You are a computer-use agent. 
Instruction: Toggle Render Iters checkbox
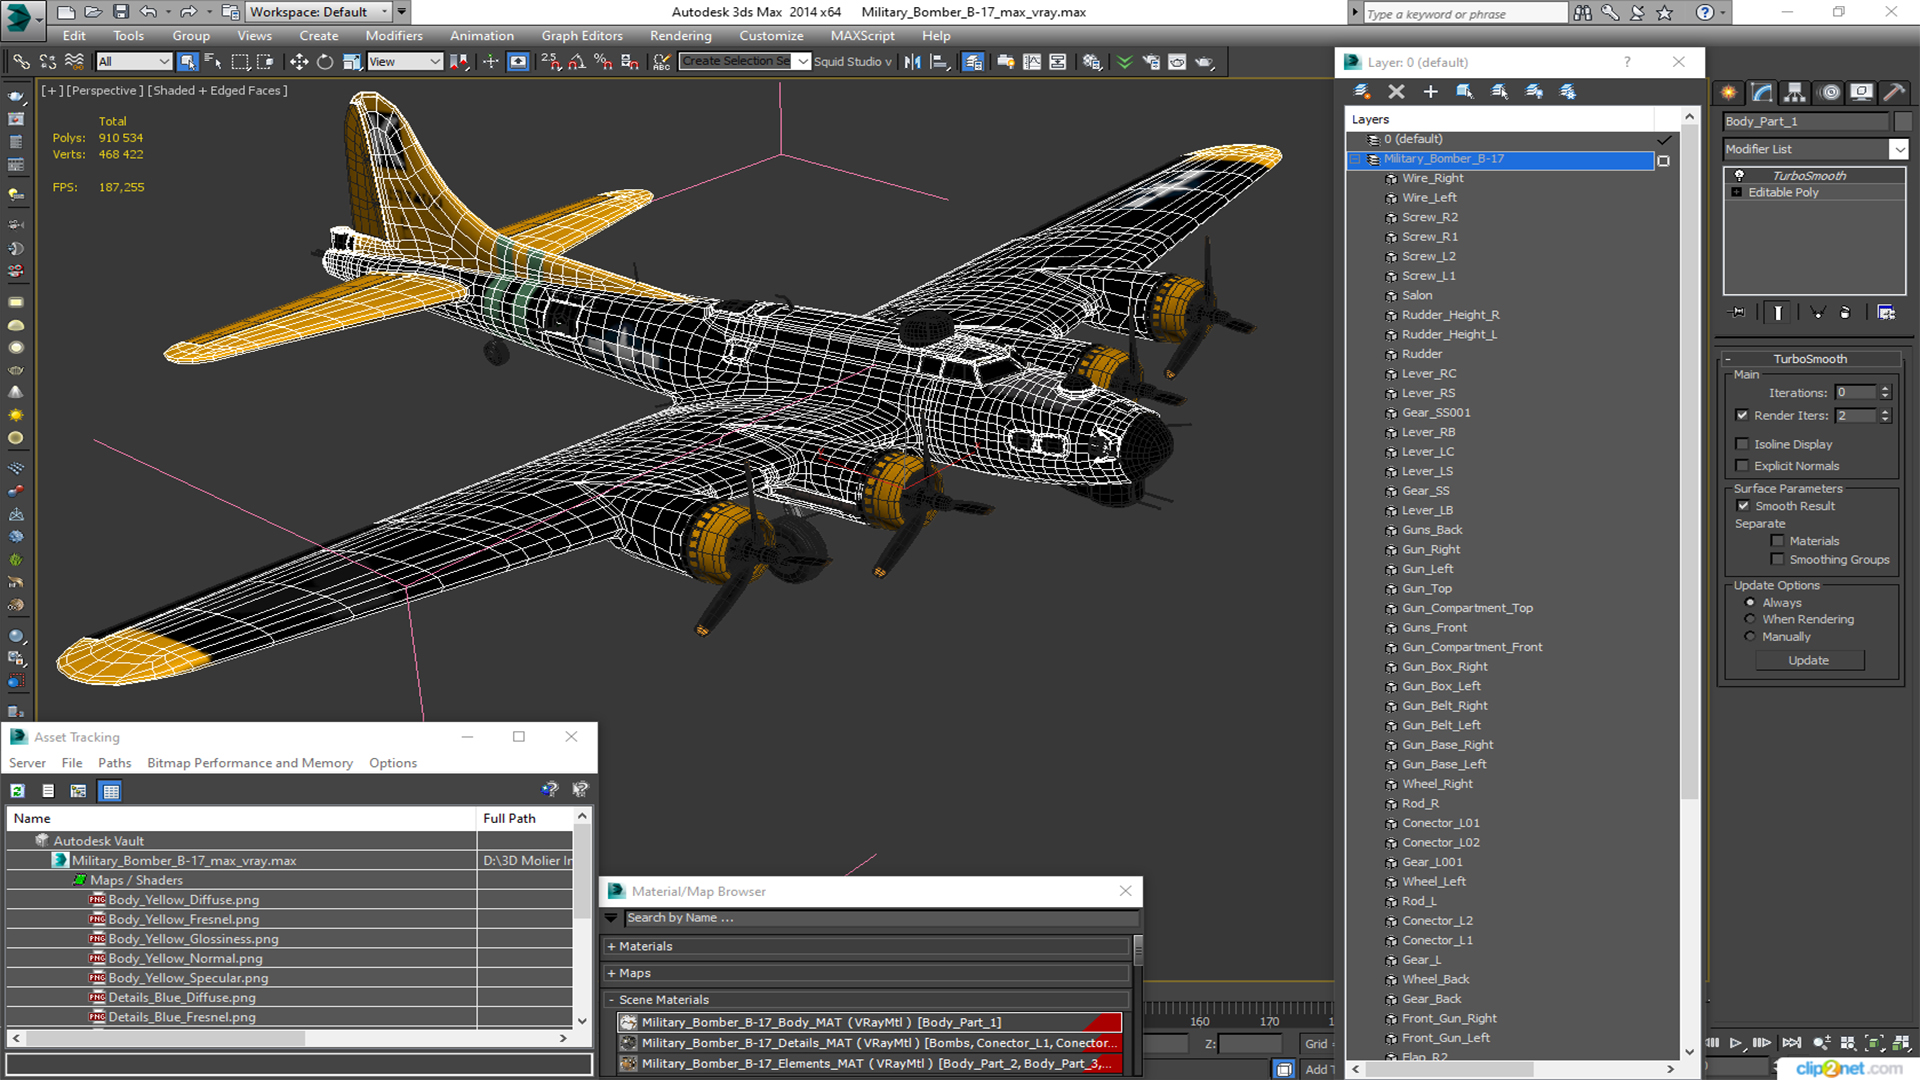[x=1742, y=415]
